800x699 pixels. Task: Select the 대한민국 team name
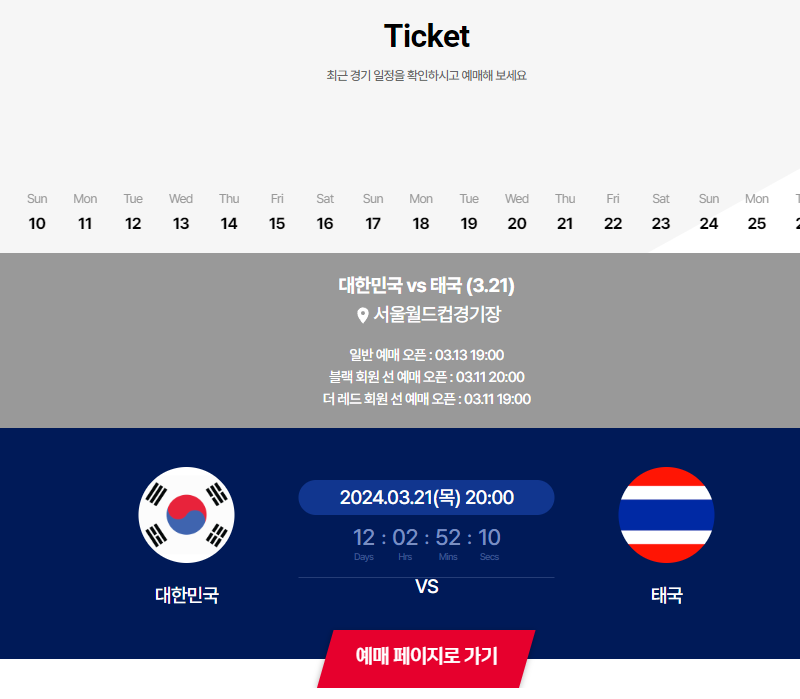pyautogui.click(x=186, y=595)
